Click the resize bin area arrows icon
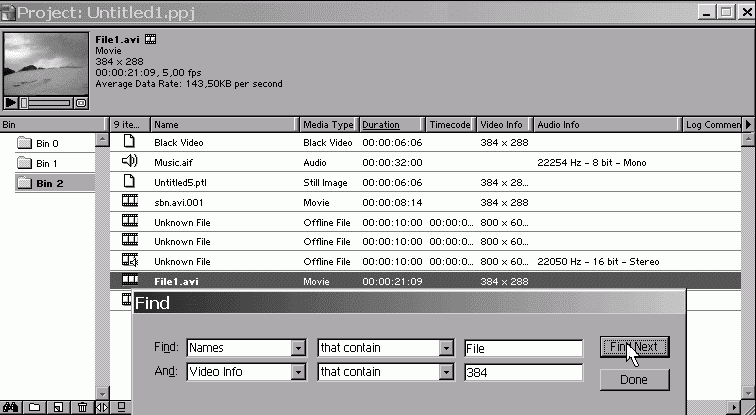 [102, 407]
